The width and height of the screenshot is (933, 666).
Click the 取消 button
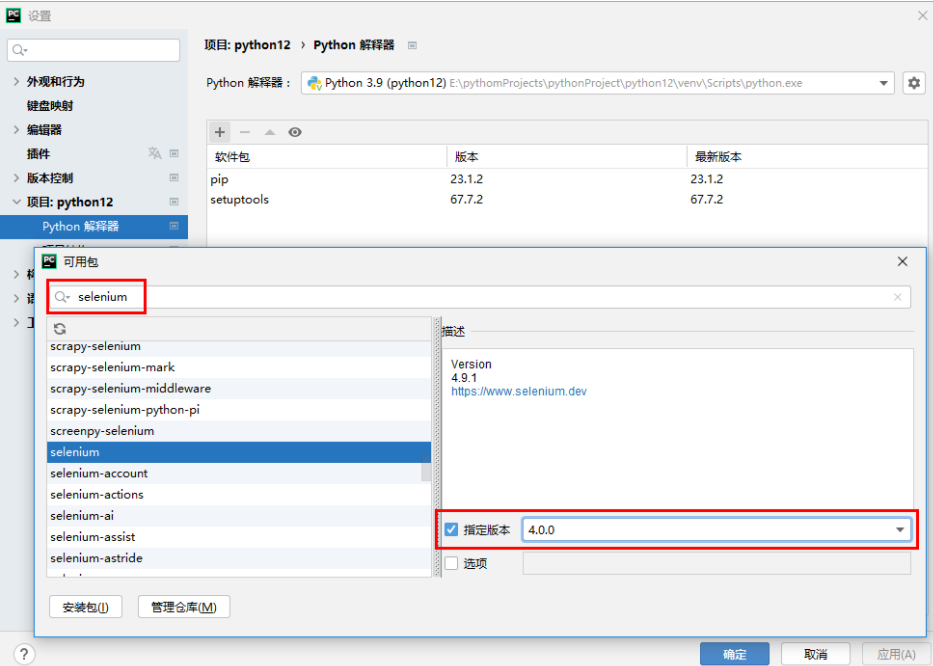pyautogui.click(x=815, y=654)
